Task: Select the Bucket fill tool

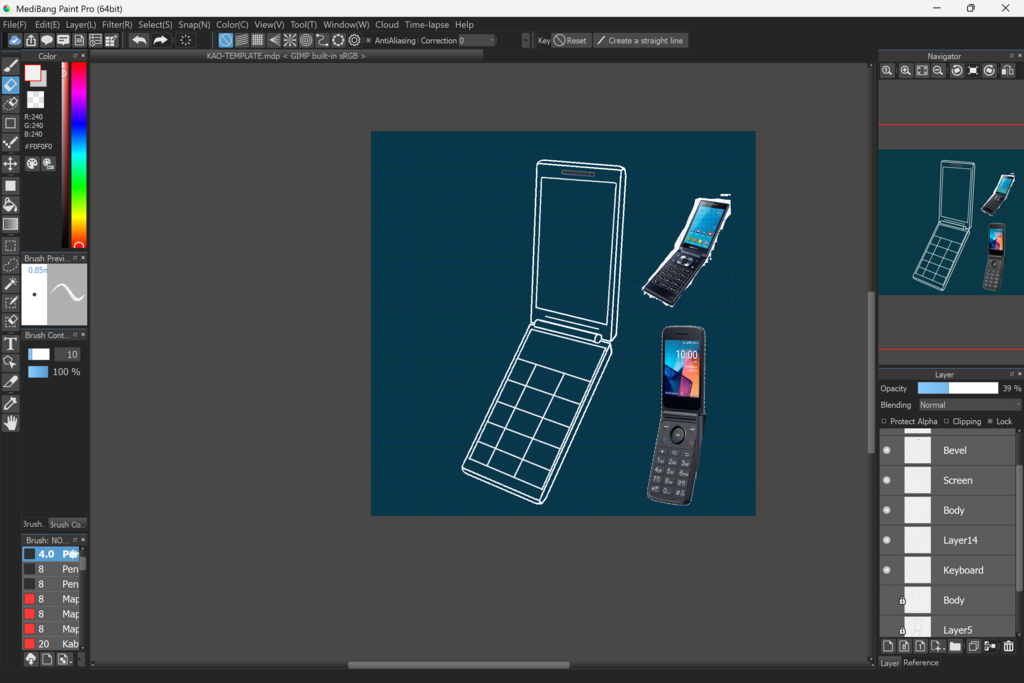Action: tap(10, 204)
